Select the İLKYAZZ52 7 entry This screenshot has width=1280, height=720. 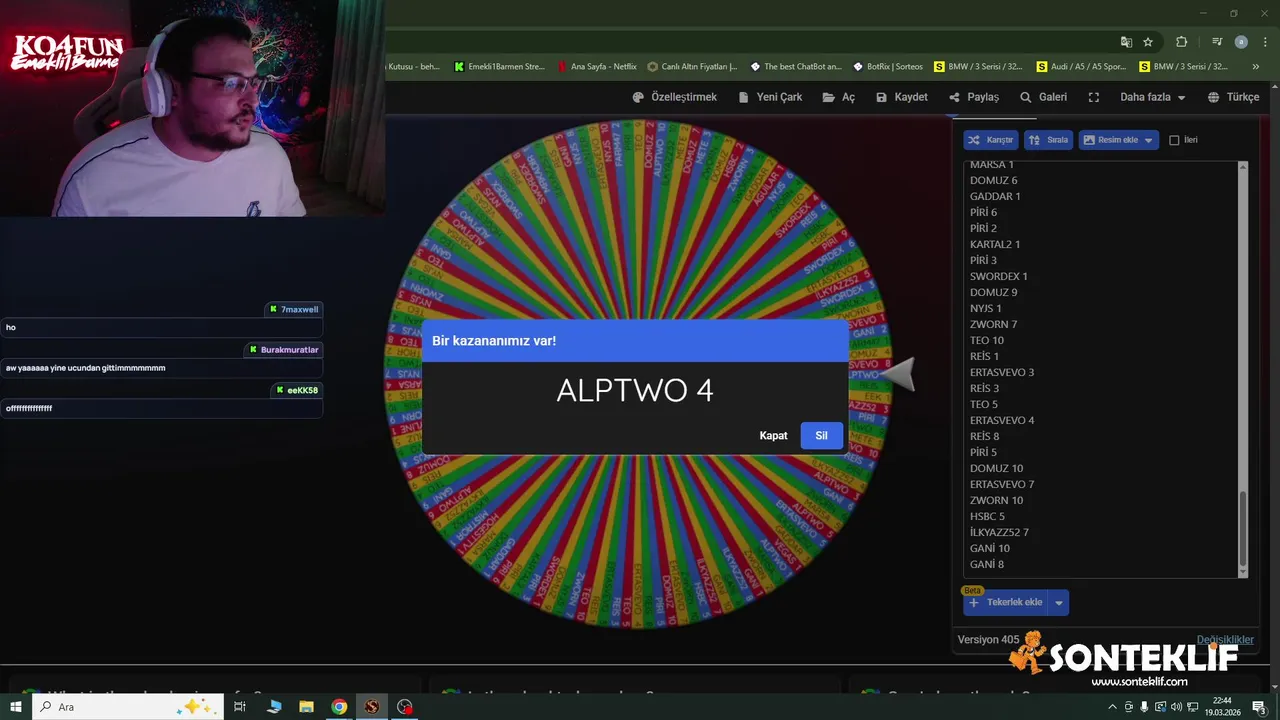(999, 532)
